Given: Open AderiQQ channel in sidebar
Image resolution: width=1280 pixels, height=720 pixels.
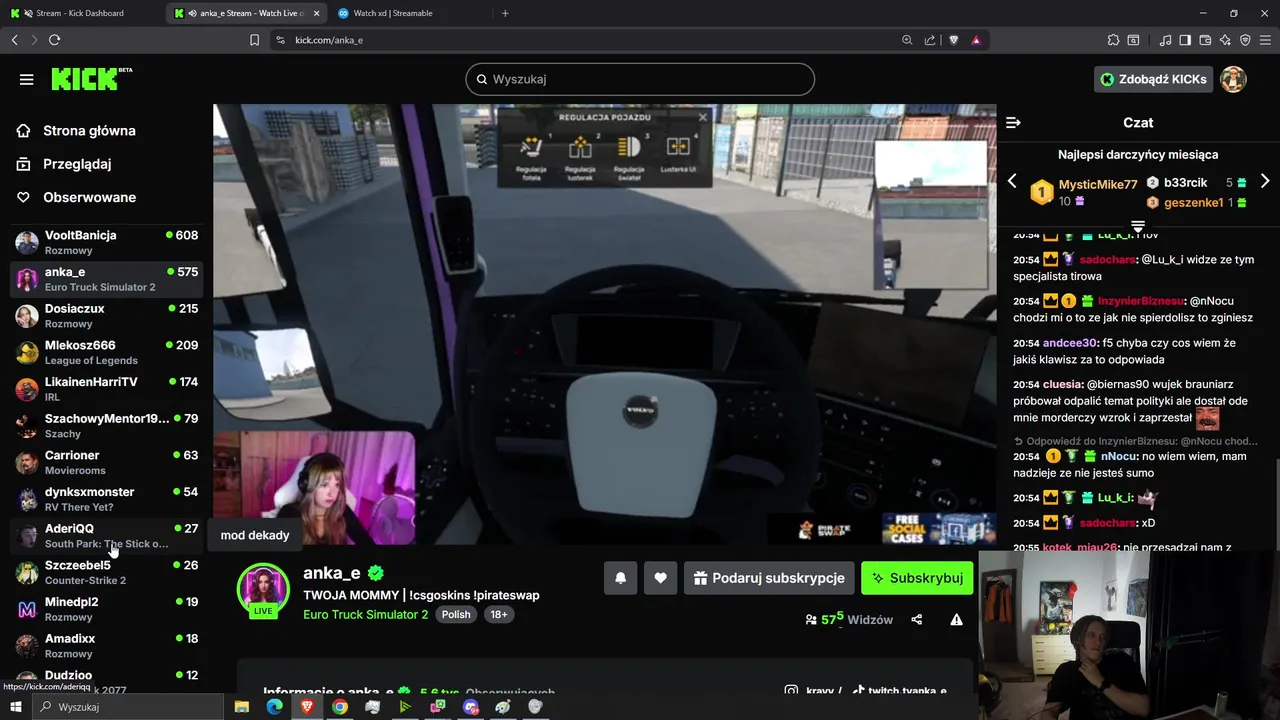Looking at the screenshot, I should [106, 536].
